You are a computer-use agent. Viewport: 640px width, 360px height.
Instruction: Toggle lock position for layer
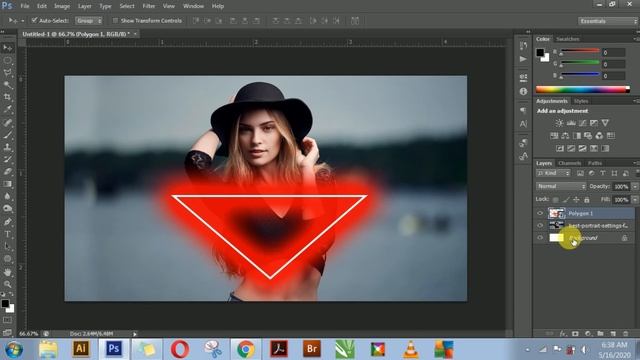[x=576, y=200]
